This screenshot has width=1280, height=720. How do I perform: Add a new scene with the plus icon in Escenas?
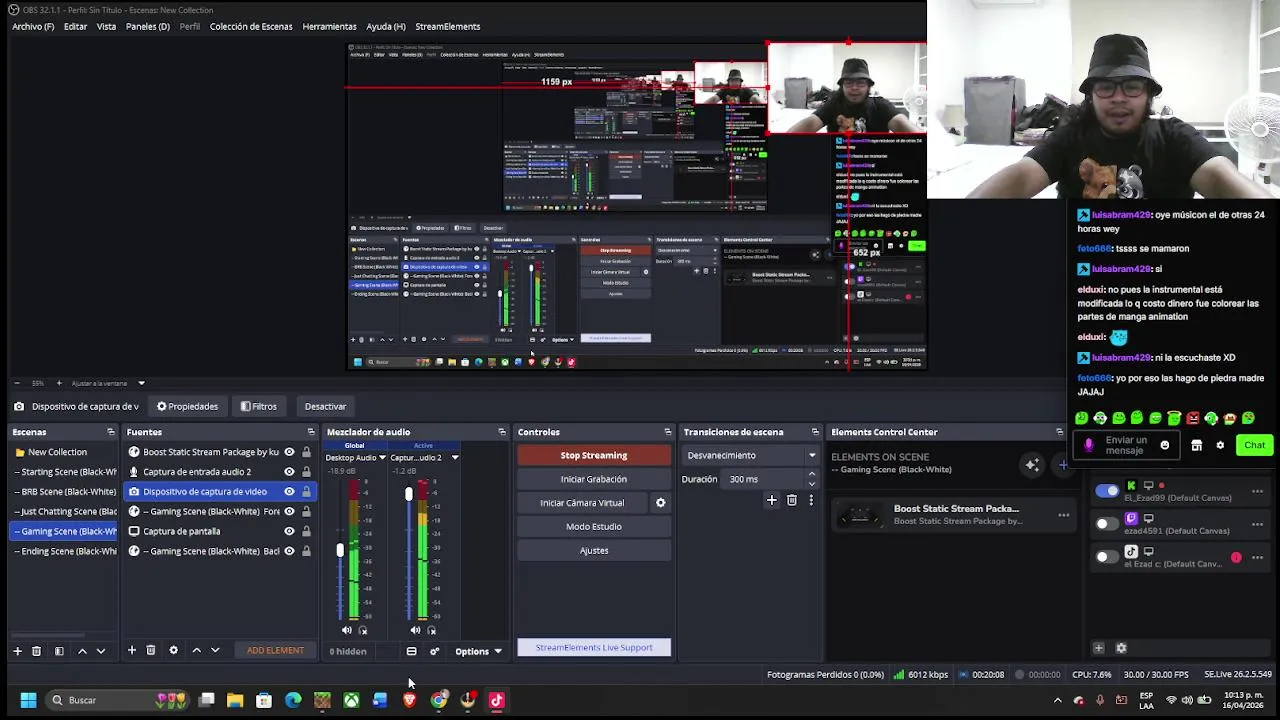tap(17, 651)
